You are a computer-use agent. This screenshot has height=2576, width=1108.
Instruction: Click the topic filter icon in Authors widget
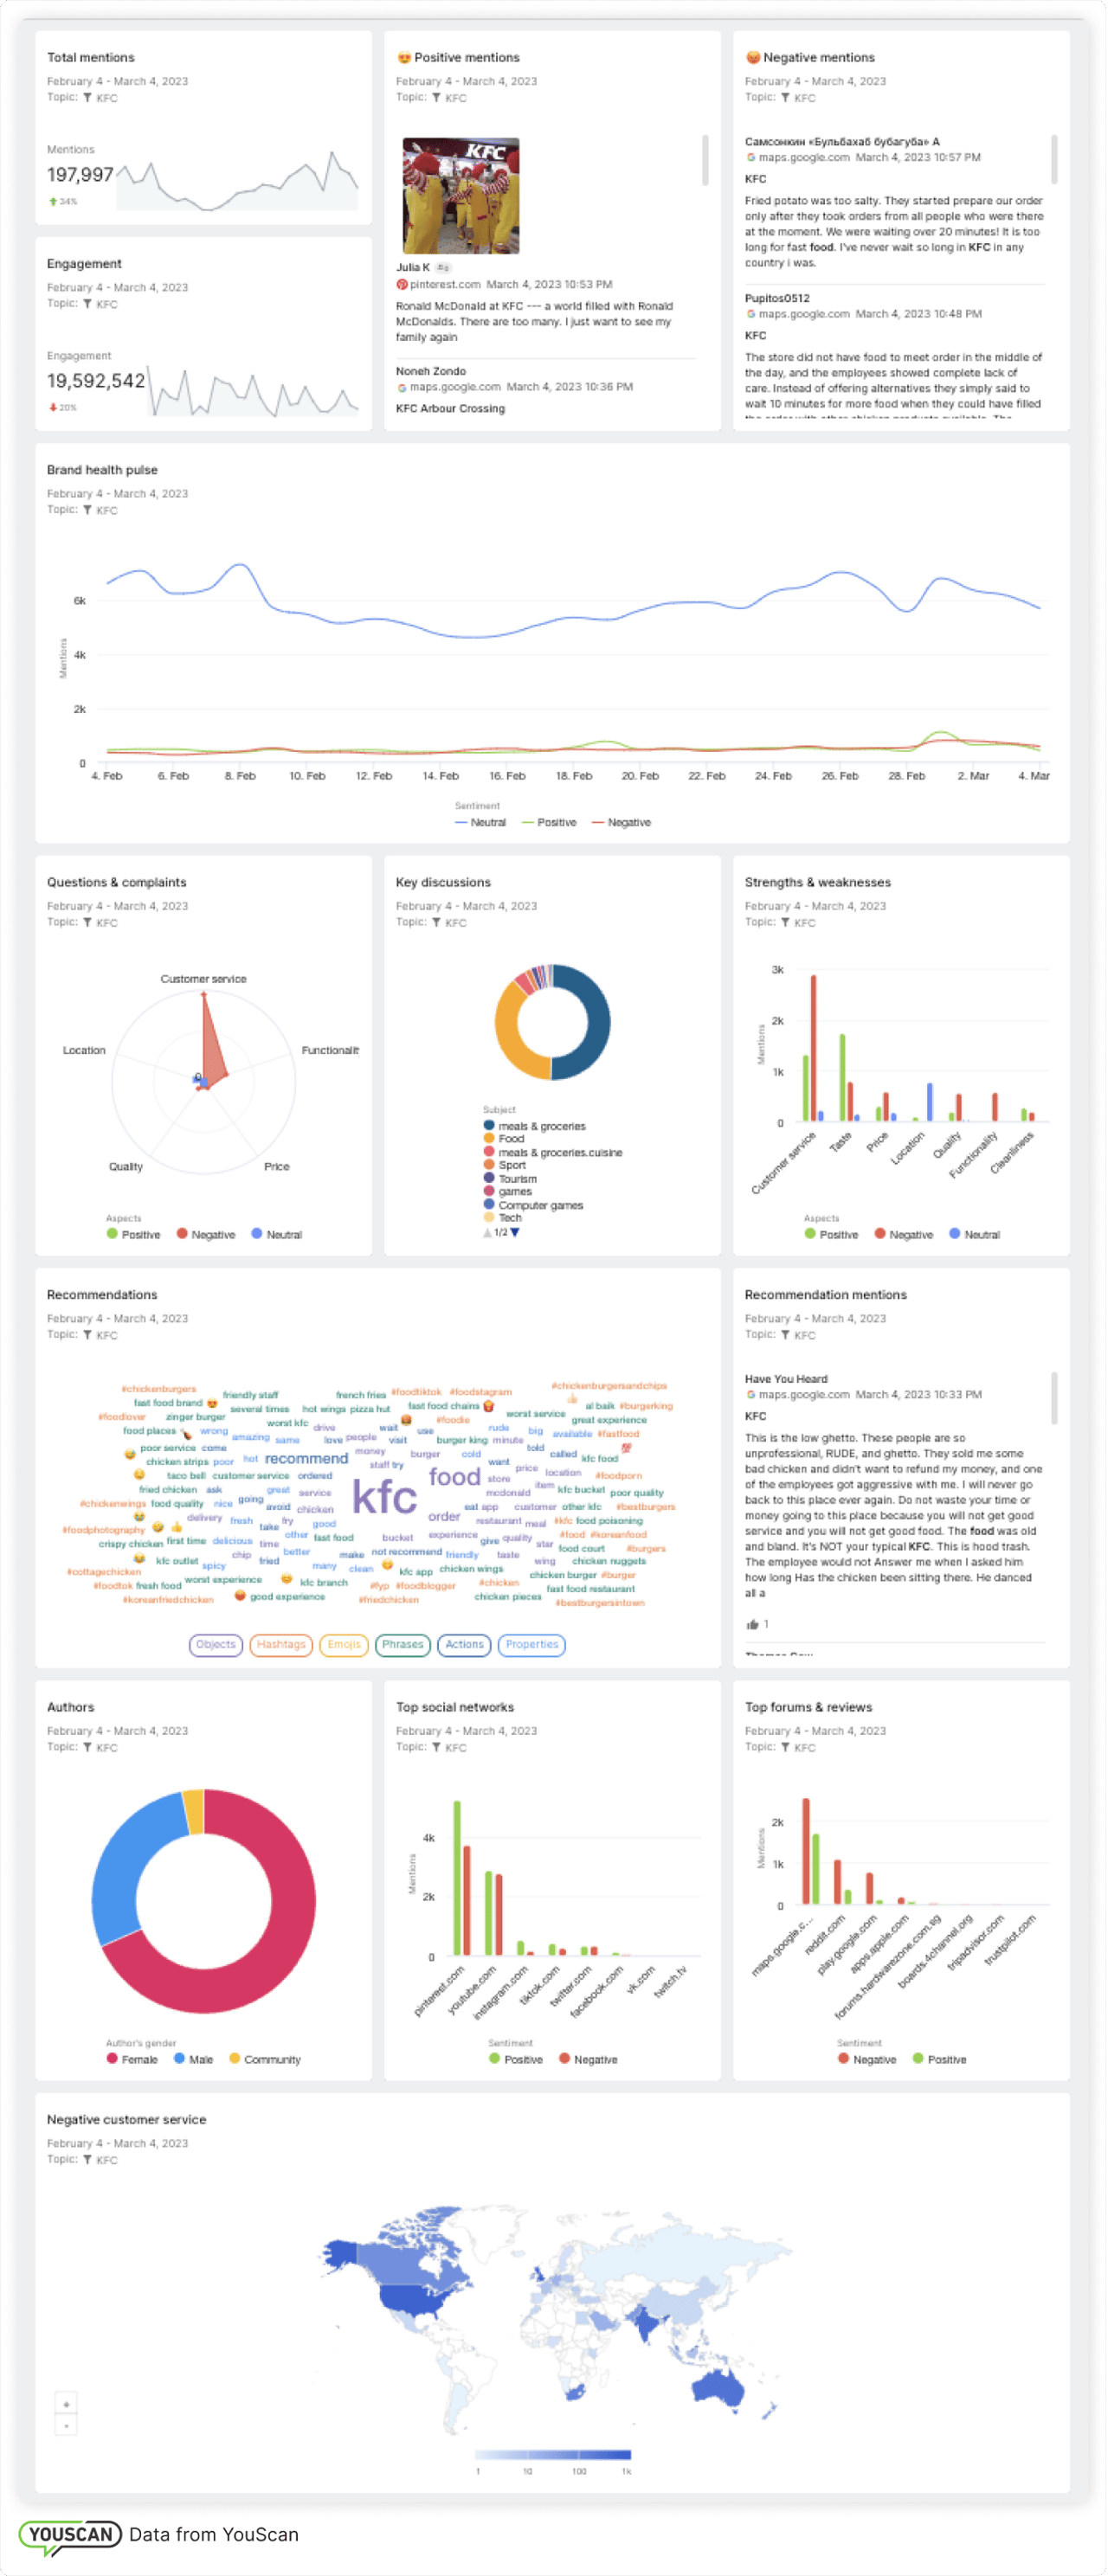click(x=87, y=1747)
